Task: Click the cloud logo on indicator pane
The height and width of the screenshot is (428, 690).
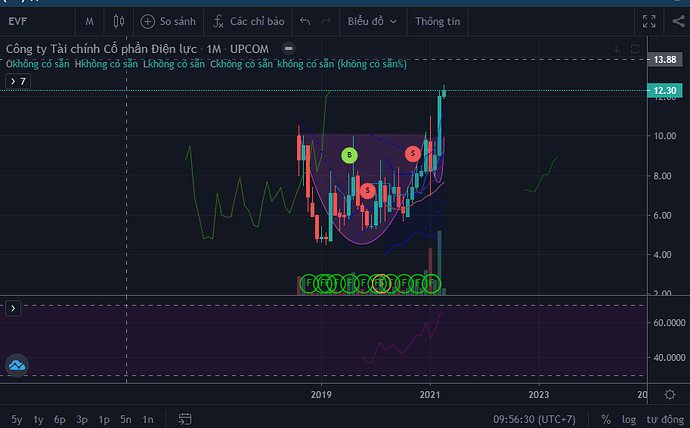Action: point(16,366)
